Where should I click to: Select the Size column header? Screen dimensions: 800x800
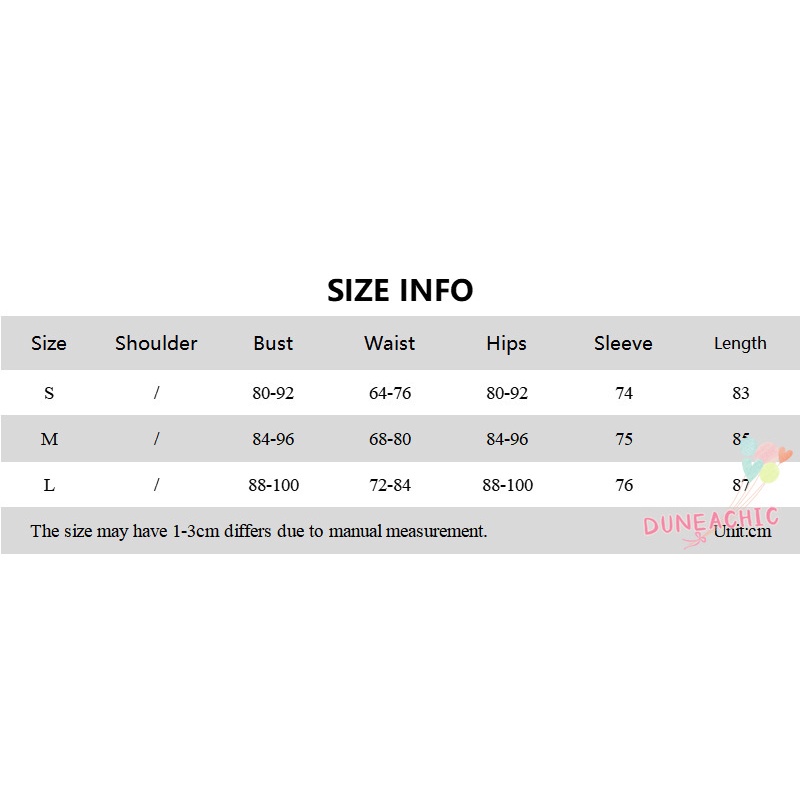49,343
